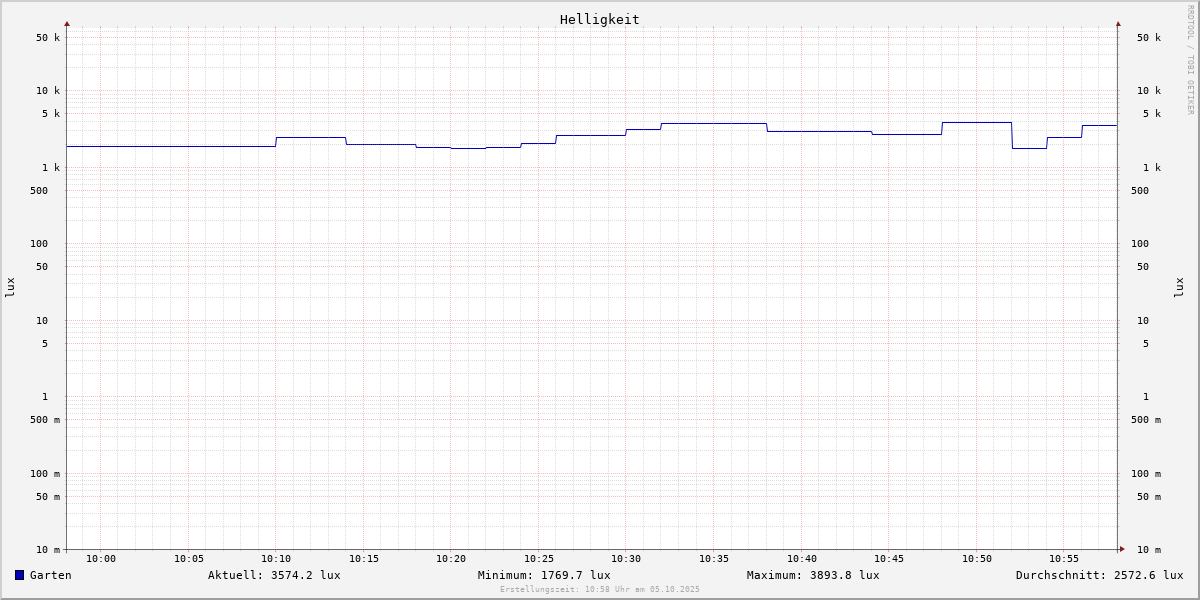Click the red arrowhead atop the right y-axis
This screenshot has width=1200, height=600.
tap(1118, 23)
